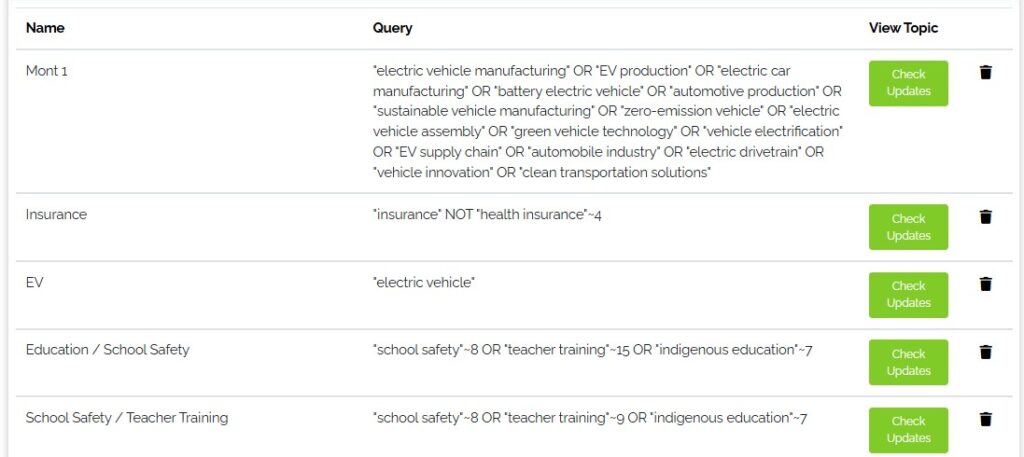Click the Name column header
The image size is (1024, 457).
tap(43, 28)
